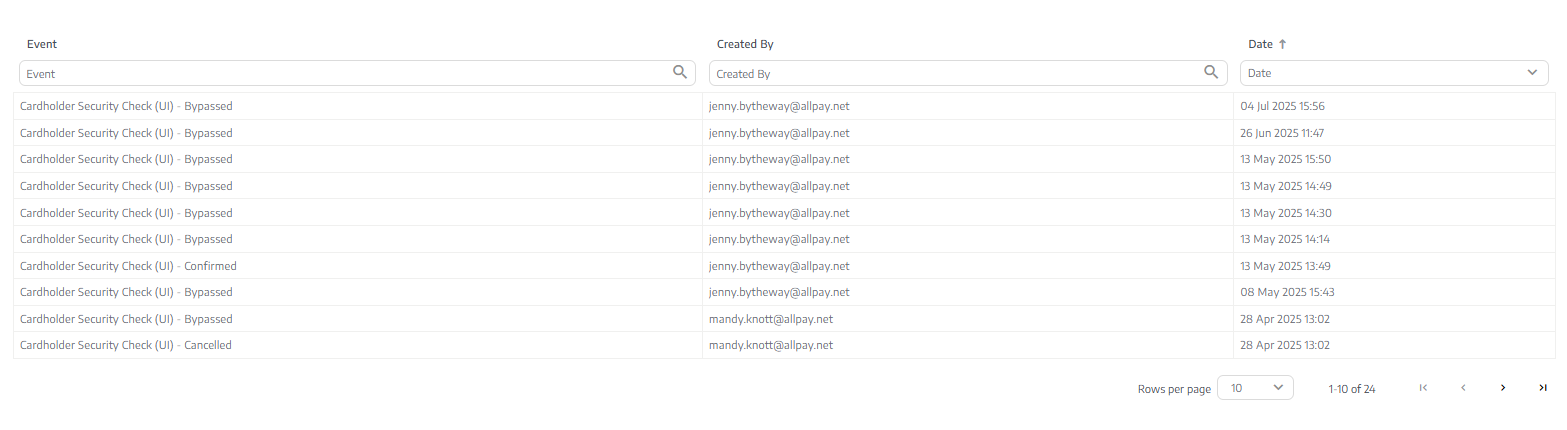Click jenny.bytheway@allpay.net in the Confirmed row
Image resolution: width=1567 pixels, height=430 pixels.
779,266
